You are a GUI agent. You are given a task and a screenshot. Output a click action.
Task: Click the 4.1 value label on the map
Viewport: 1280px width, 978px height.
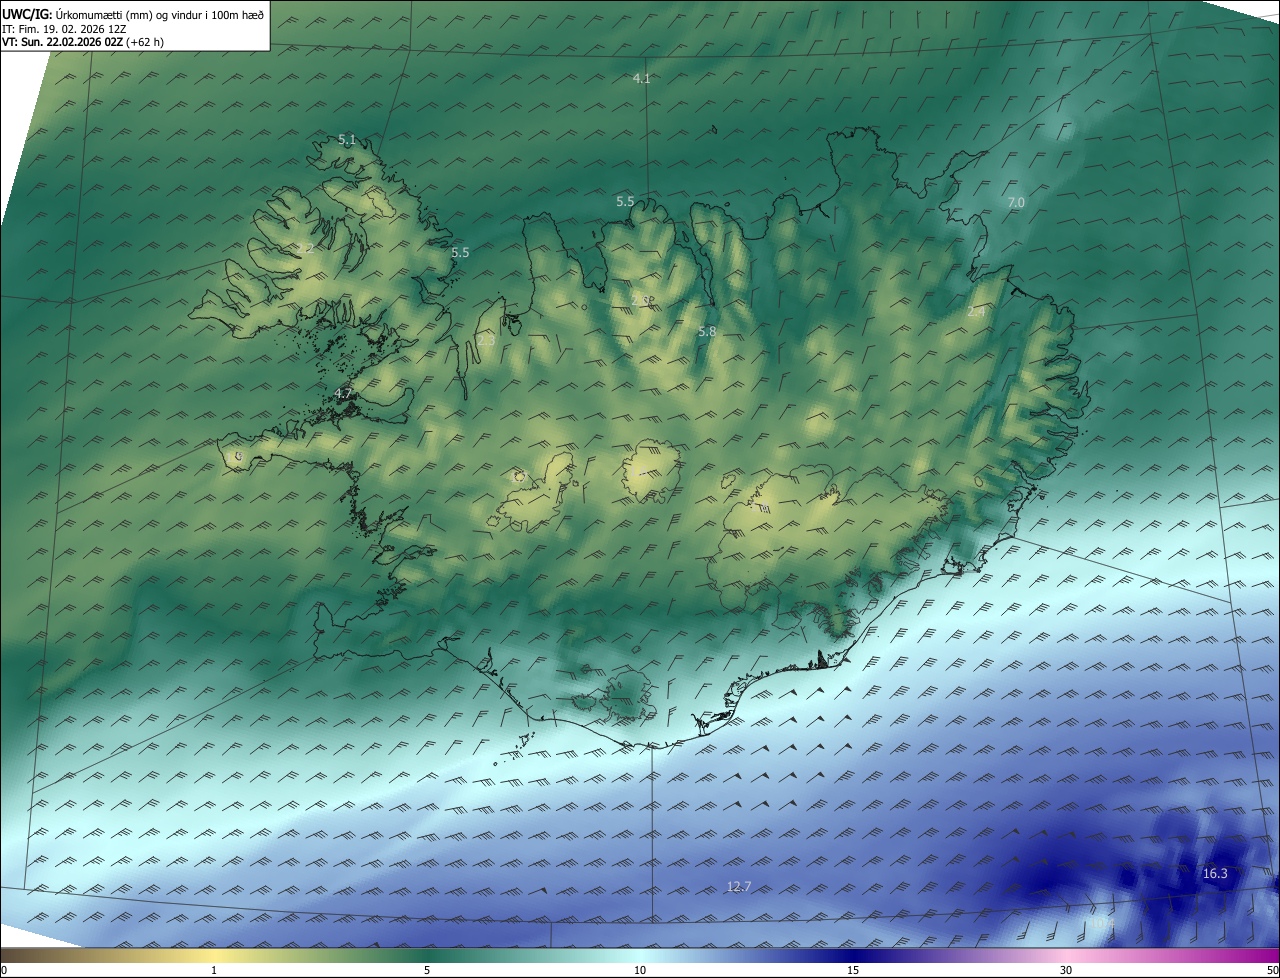(x=642, y=78)
